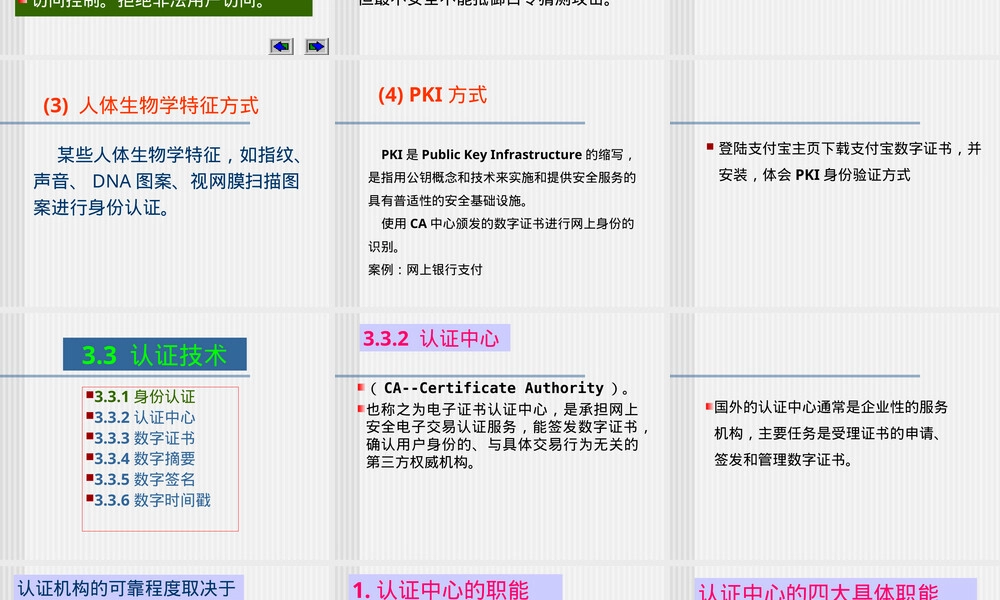Select the (4) PKI 方式 slide thumbnail
The height and width of the screenshot is (600, 1000).
pyautogui.click(x=502, y=184)
